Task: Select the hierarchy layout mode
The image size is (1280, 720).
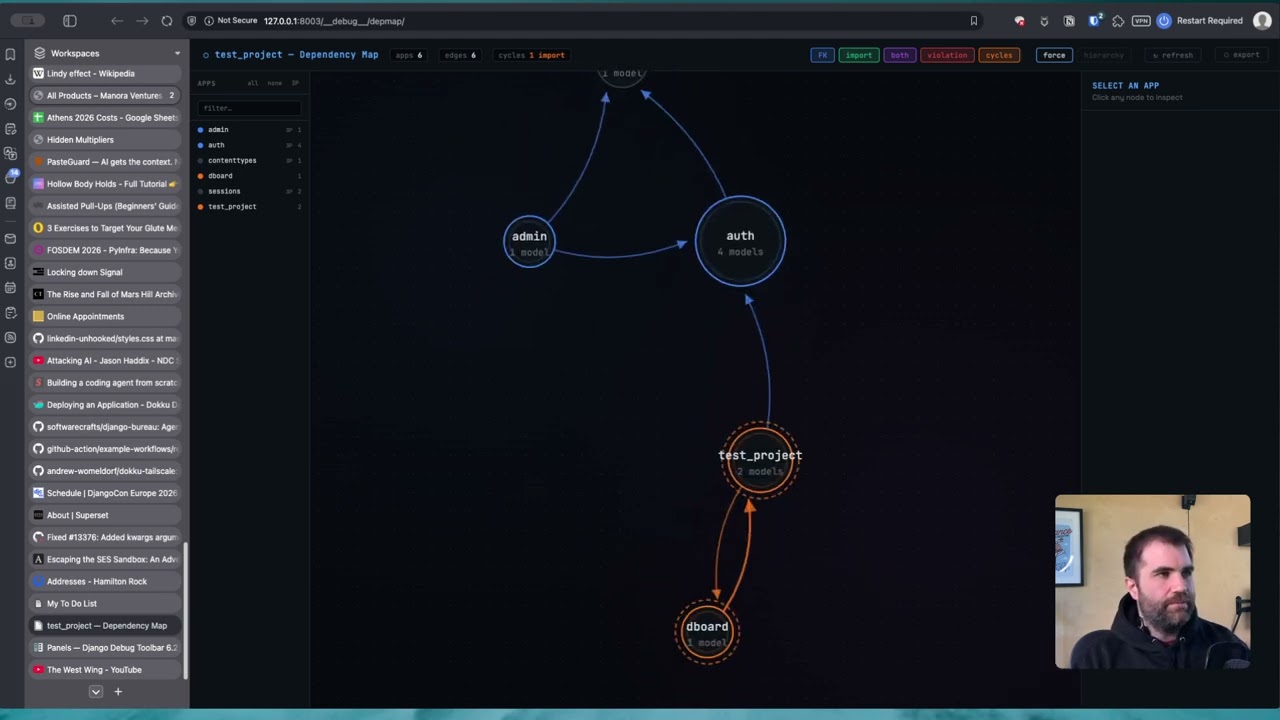Action: pyautogui.click(x=1104, y=55)
